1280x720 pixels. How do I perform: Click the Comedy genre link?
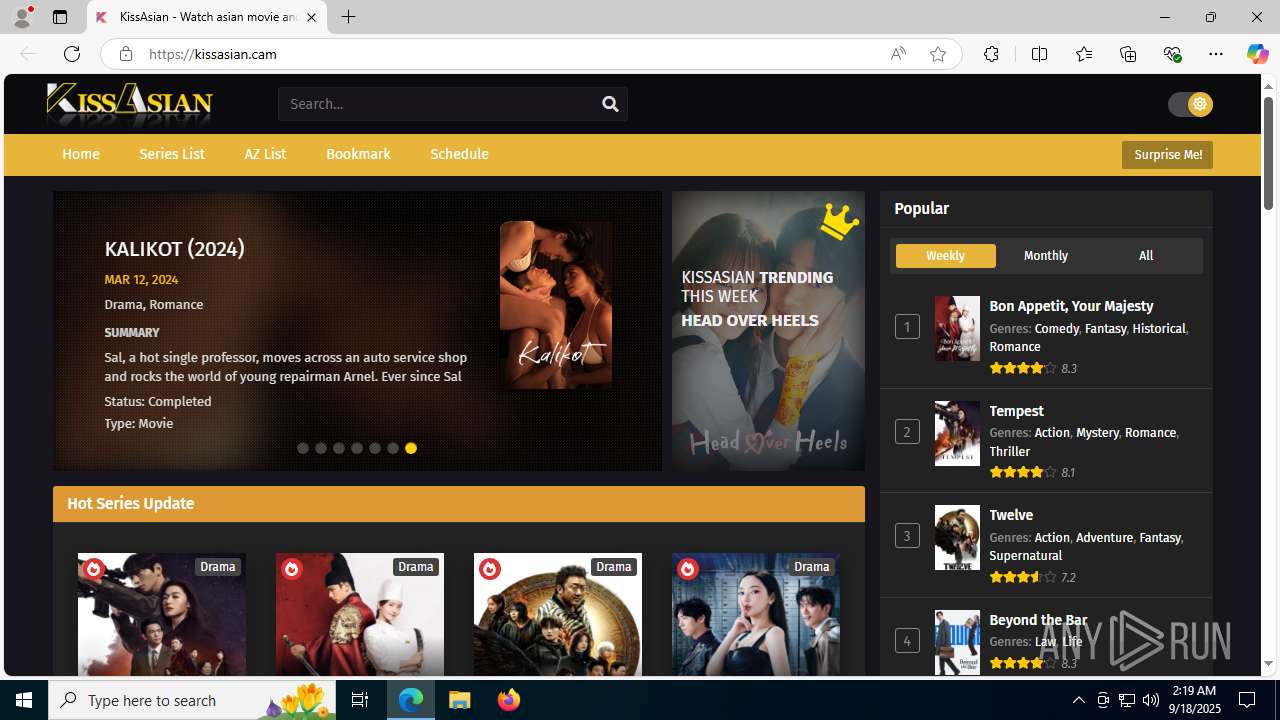tap(1056, 329)
